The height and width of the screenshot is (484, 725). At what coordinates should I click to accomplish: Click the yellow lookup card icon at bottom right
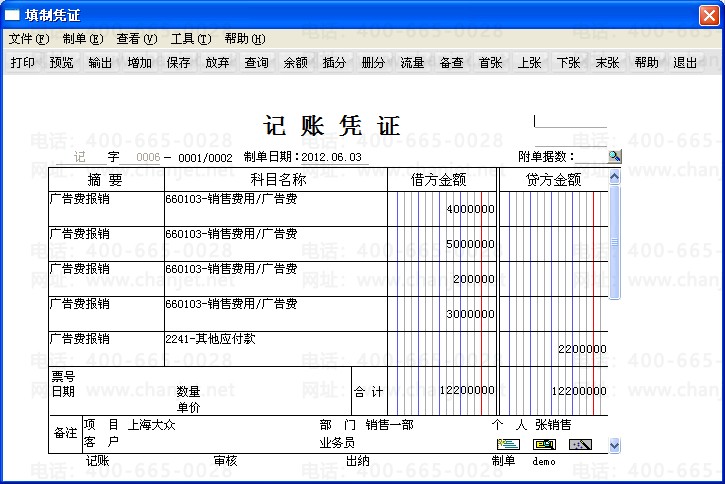[544, 444]
